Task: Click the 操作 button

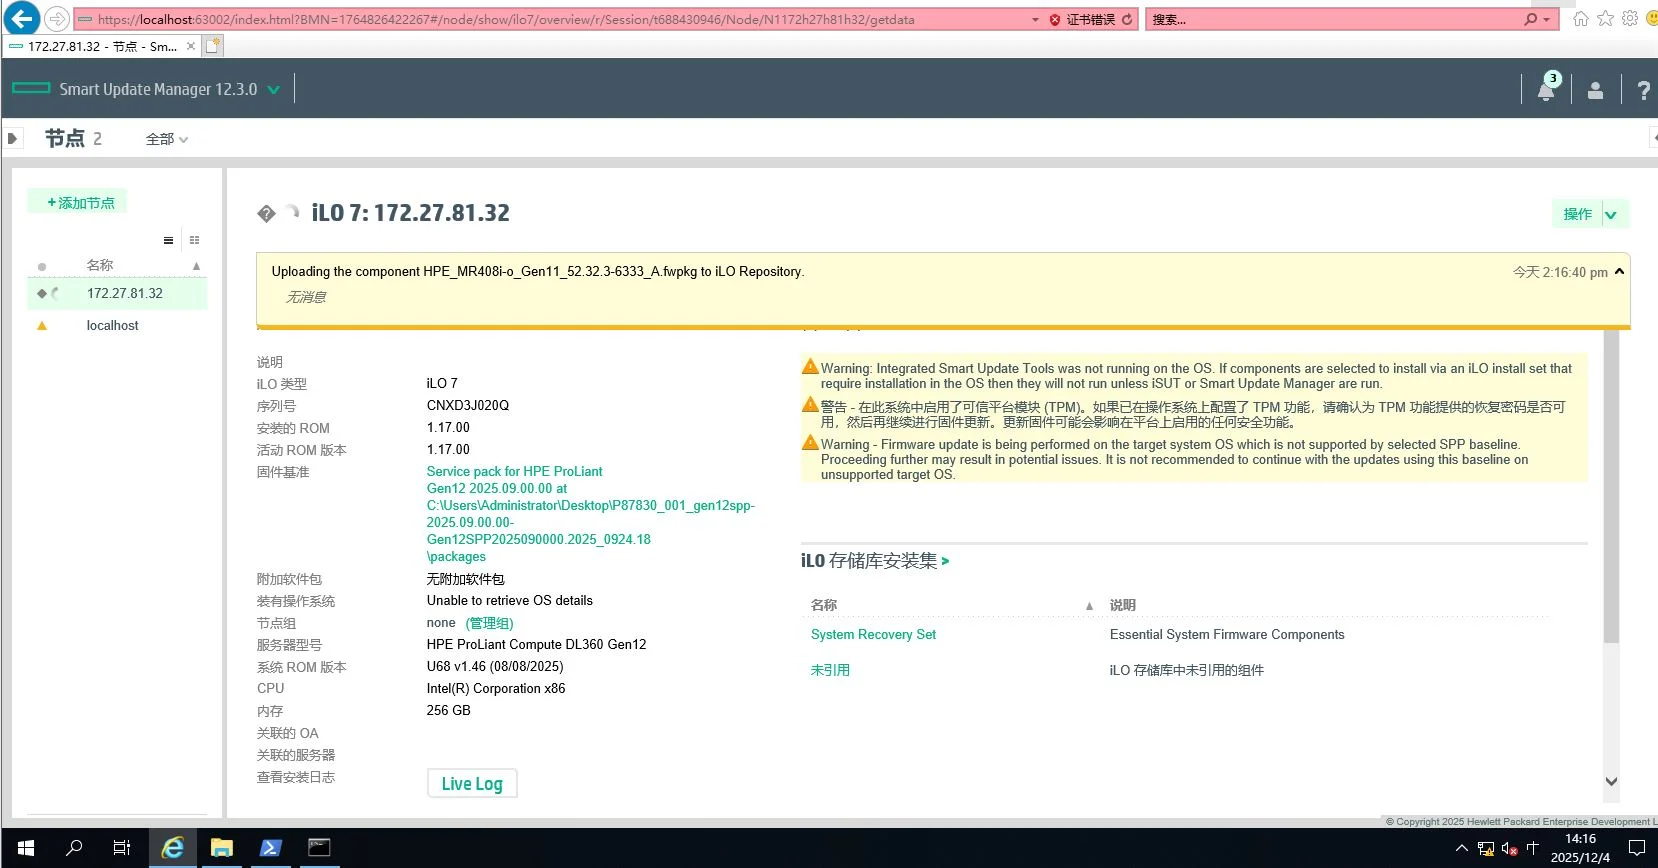Action: coord(1578,214)
